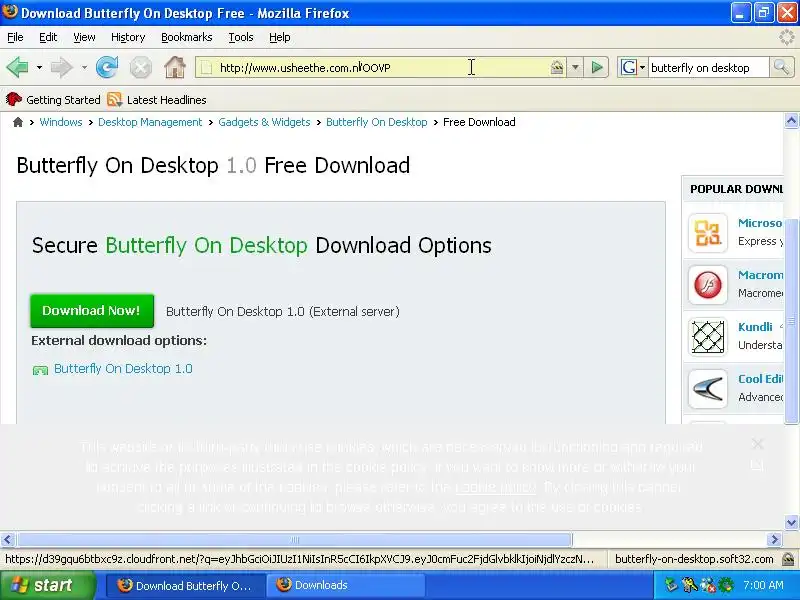Click the search magnifier button
The image size is (800, 600).
pos(781,67)
